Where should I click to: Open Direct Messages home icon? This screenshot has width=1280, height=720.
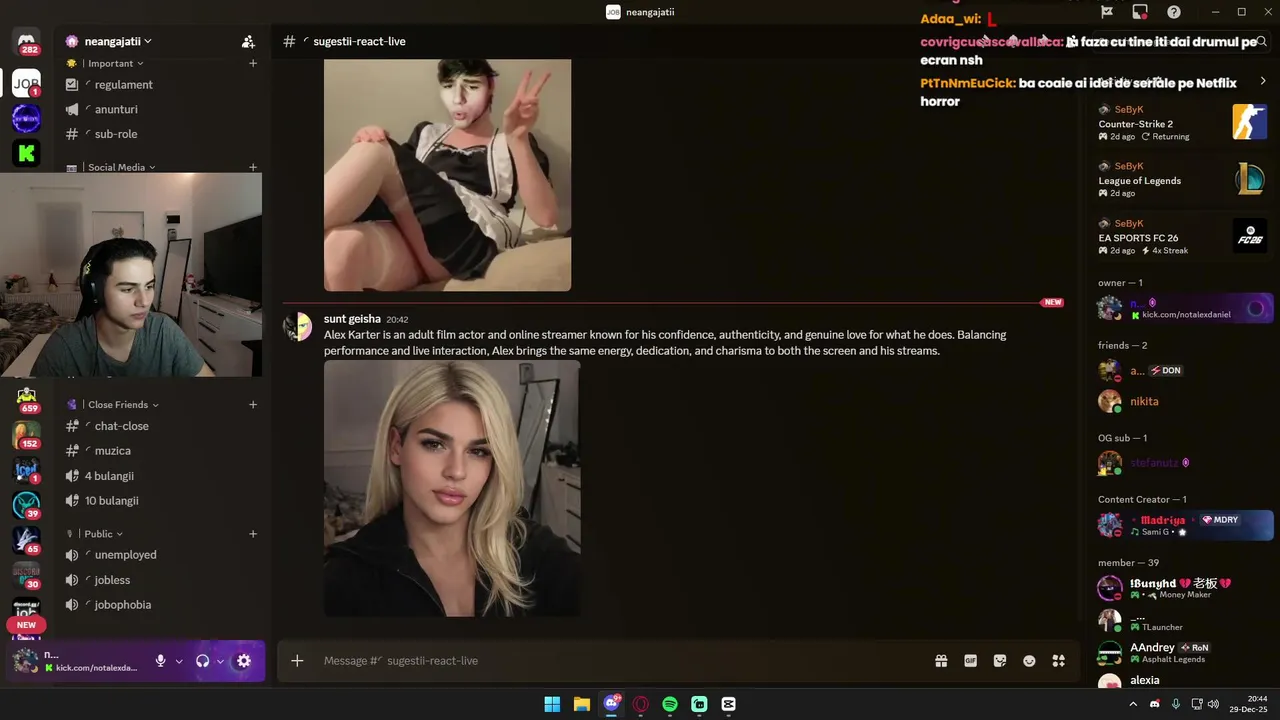pyautogui.click(x=26, y=42)
